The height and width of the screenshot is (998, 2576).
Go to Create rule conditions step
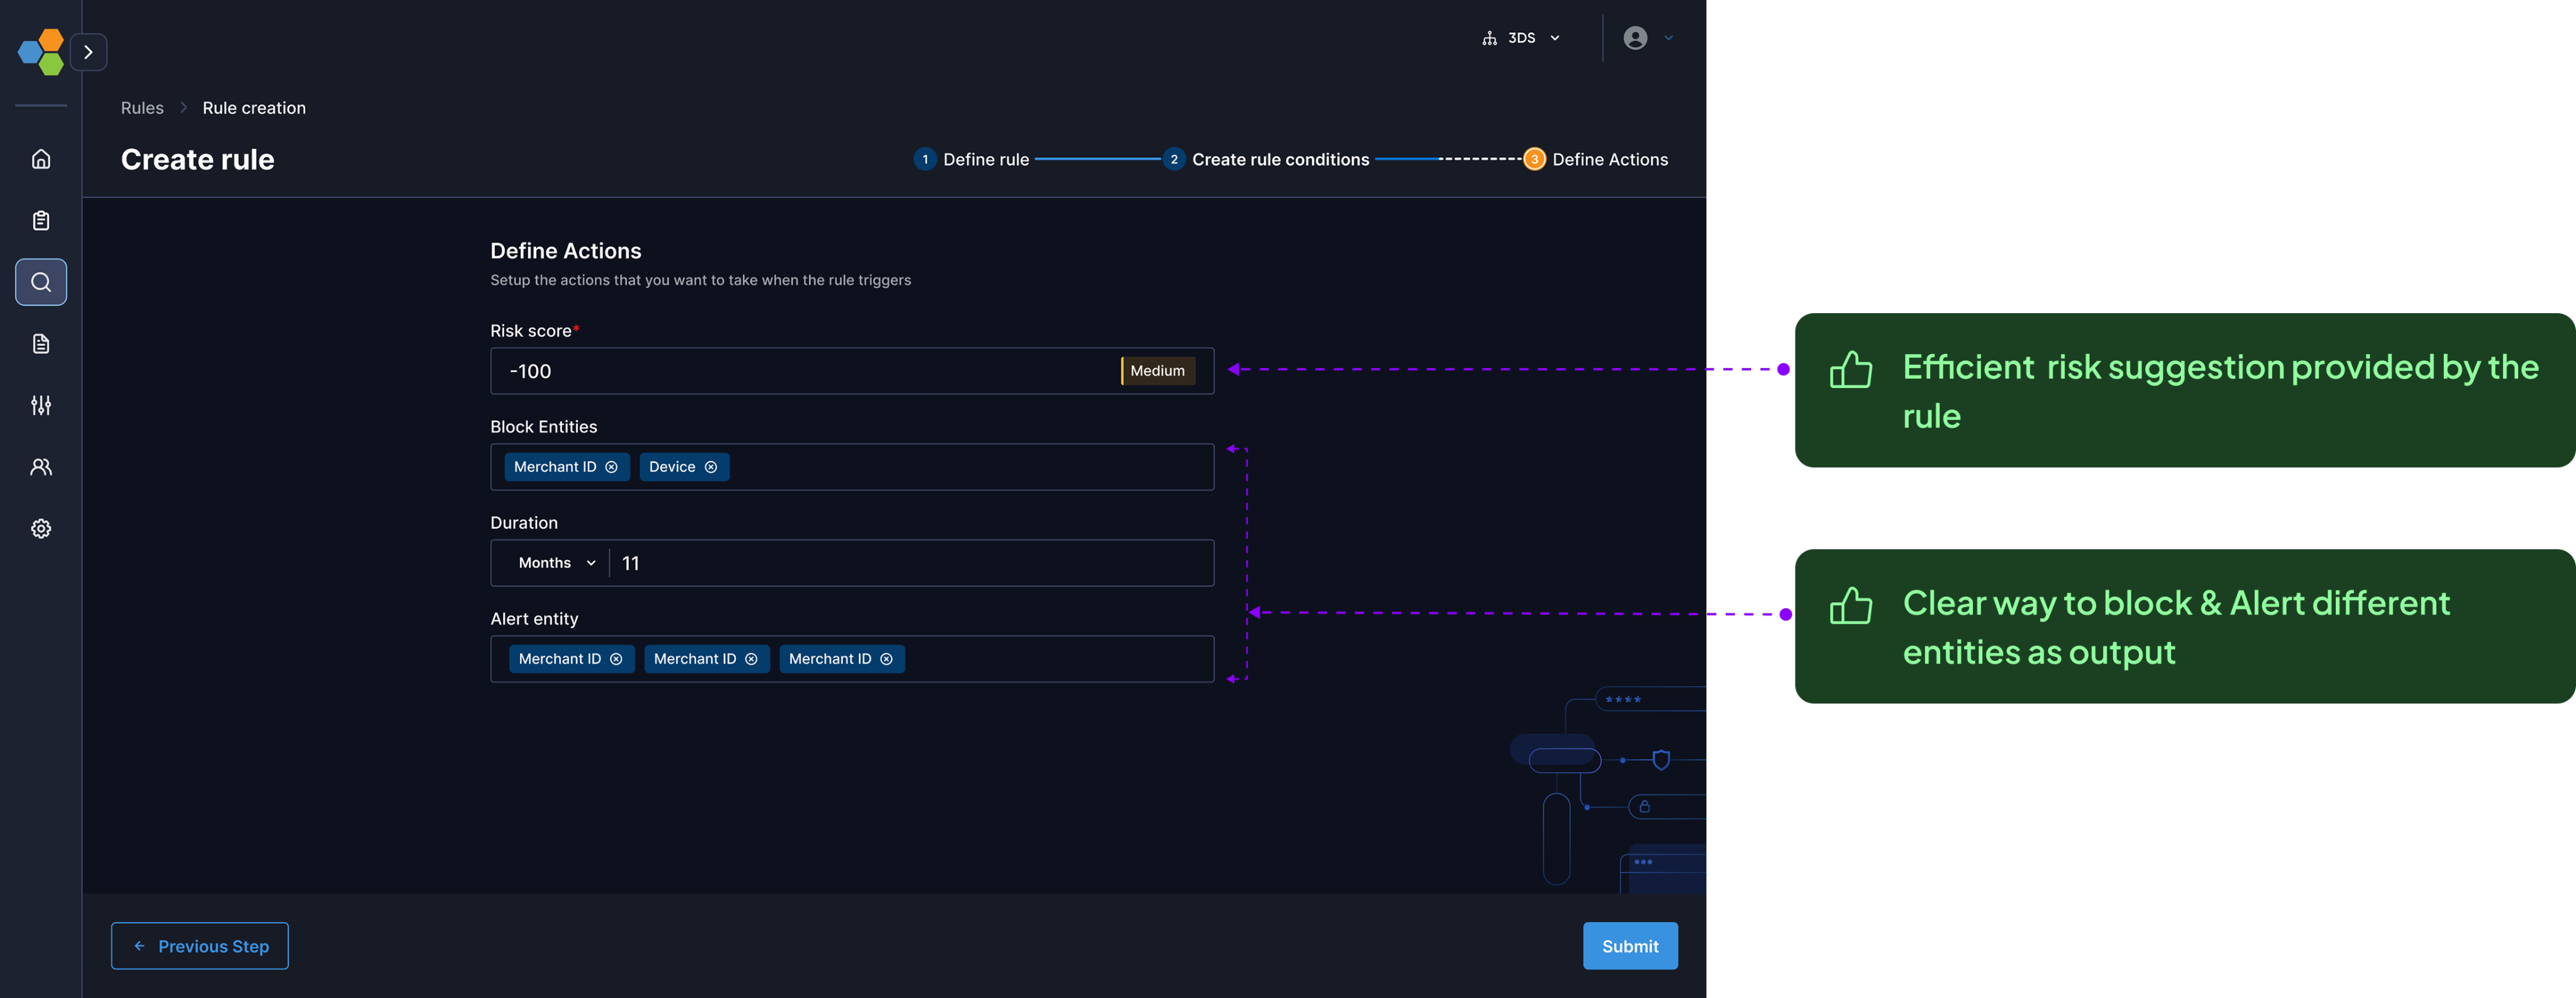tap(1266, 160)
